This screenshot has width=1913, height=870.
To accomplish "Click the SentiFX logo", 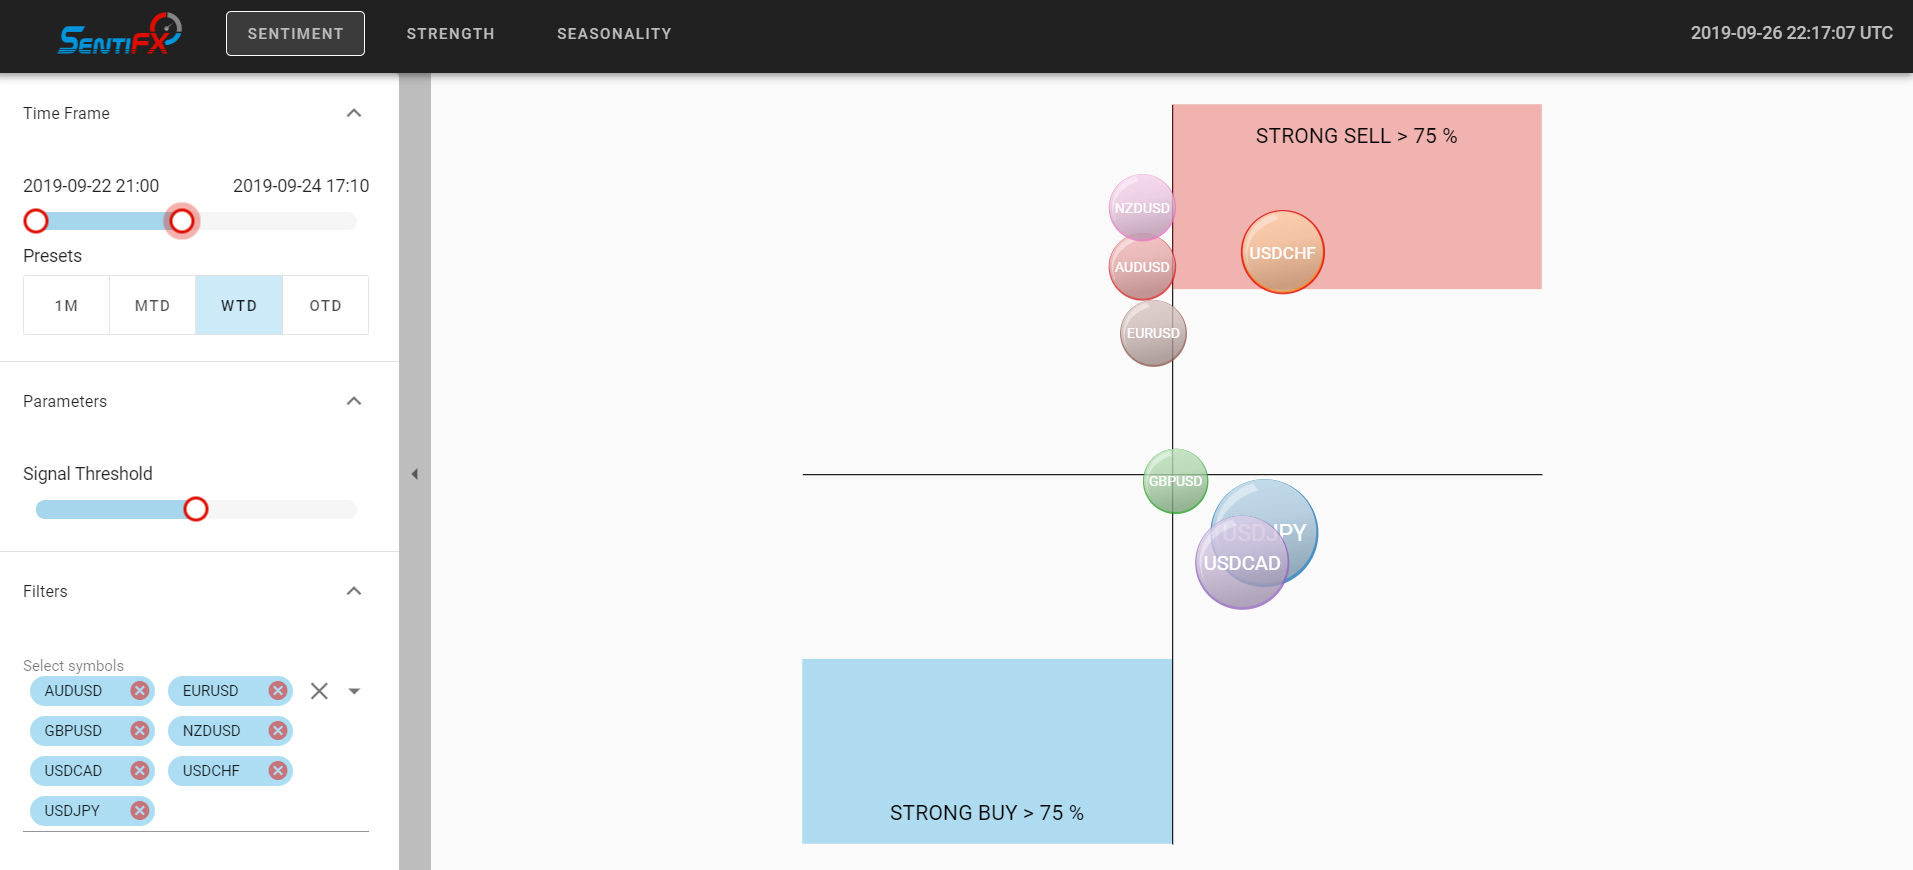I will click(x=120, y=34).
